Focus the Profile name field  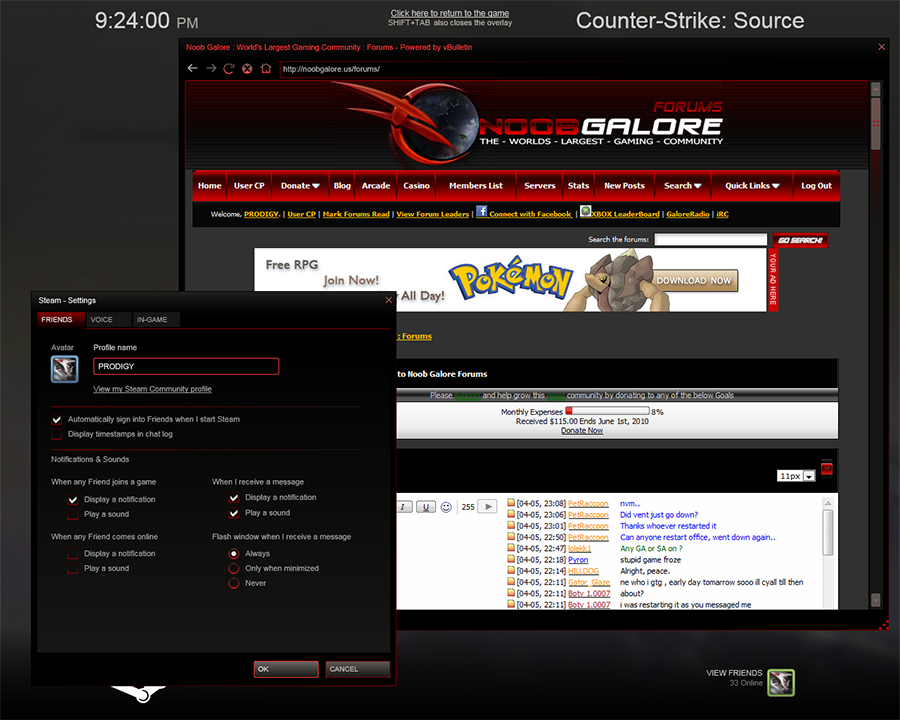(x=186, y=366)
